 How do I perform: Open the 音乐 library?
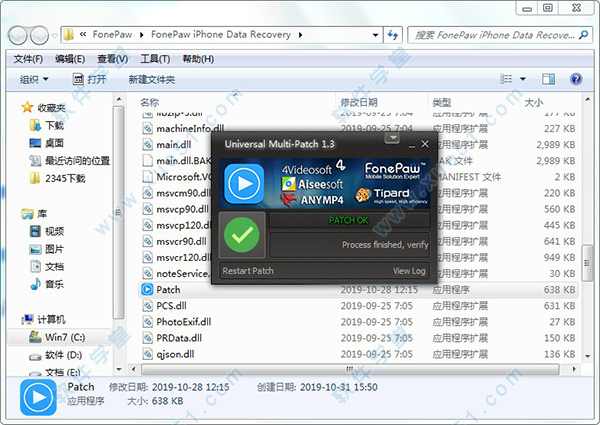pyautogui.click(x=47, y=284)
